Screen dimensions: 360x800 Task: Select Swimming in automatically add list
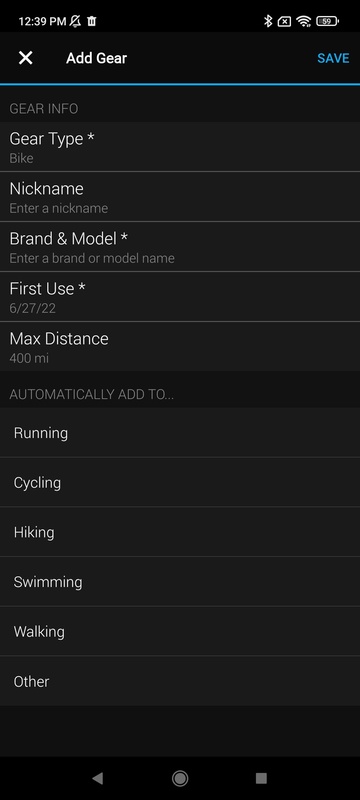(180, 582)
